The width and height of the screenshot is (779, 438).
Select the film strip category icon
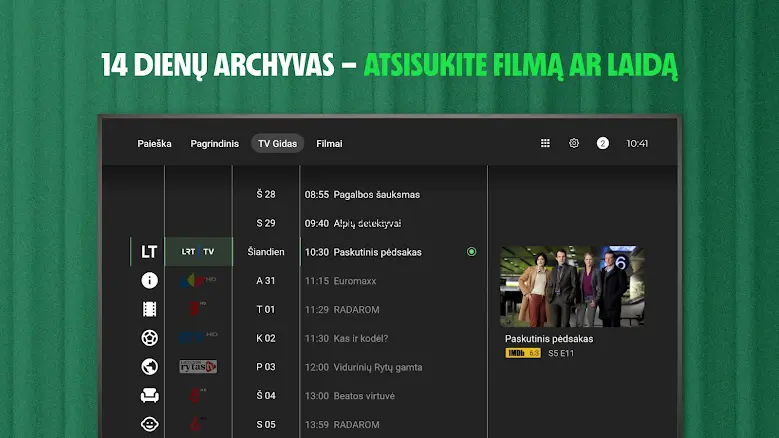150,309
